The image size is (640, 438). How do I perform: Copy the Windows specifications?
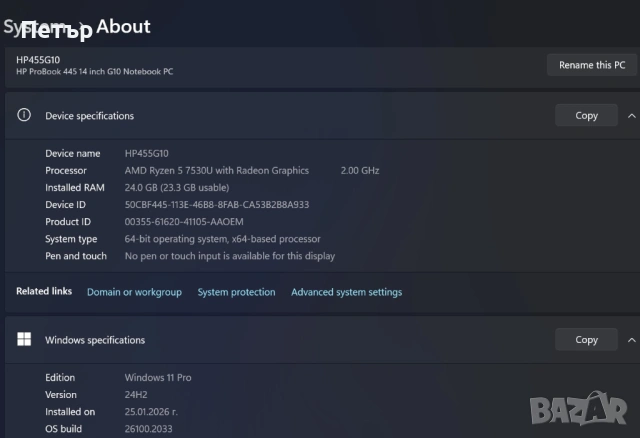[586, 340]
